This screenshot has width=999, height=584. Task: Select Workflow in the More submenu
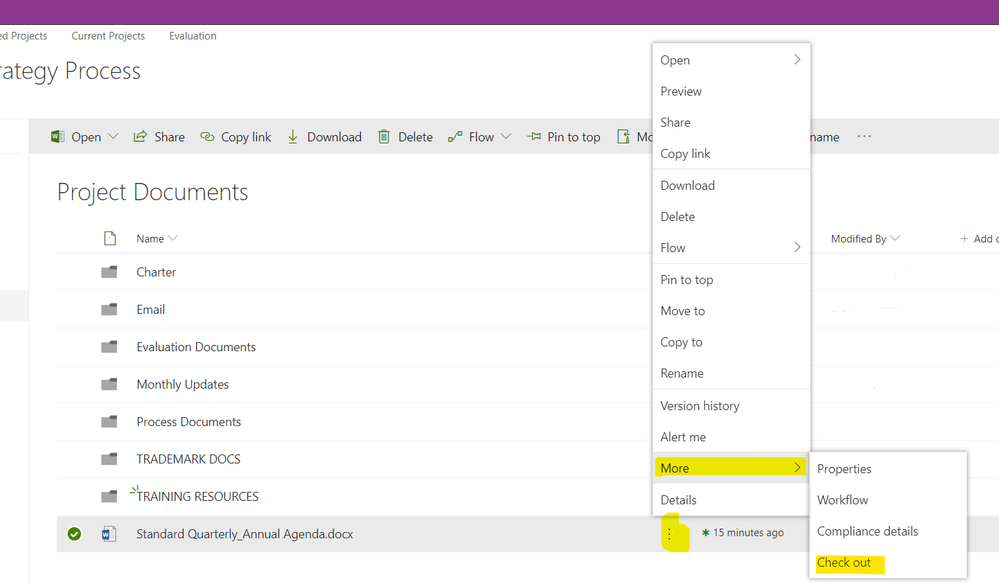coord(842,500)
